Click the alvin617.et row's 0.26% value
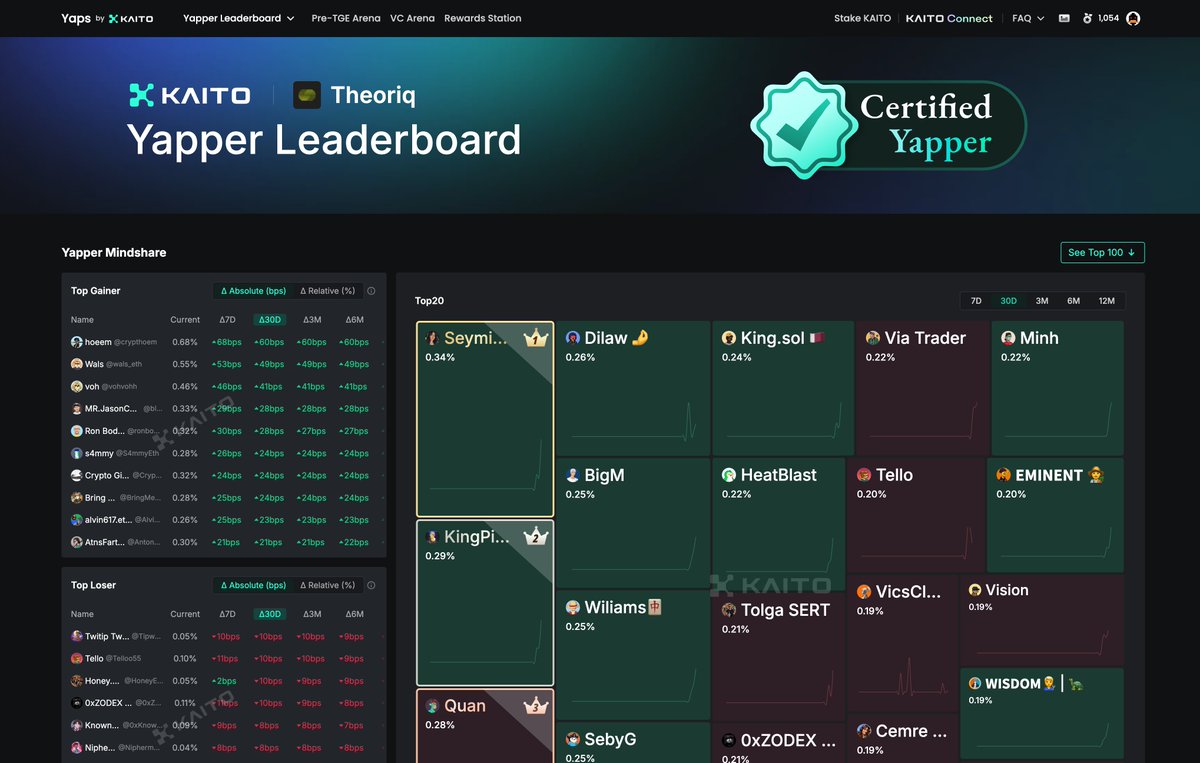The image size is (1200, 763). tap(185, 520)
